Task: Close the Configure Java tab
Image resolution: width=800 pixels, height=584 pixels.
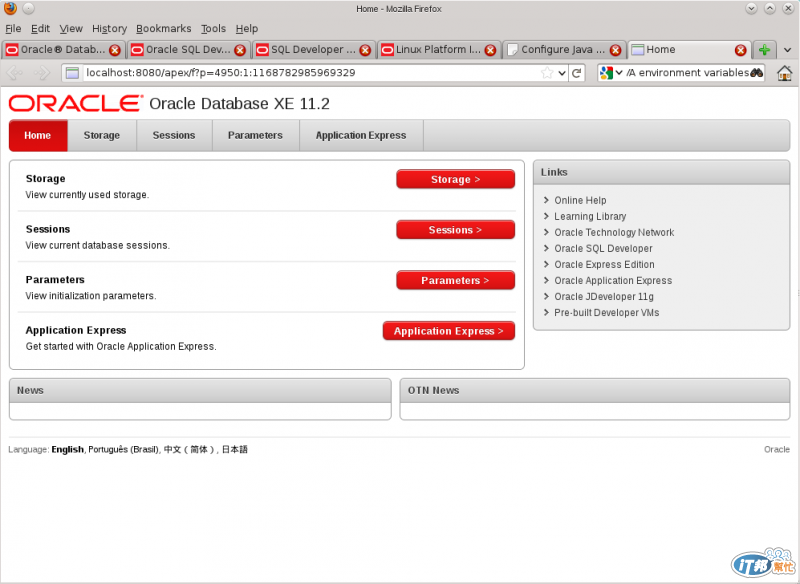Action: click(616, 50)
